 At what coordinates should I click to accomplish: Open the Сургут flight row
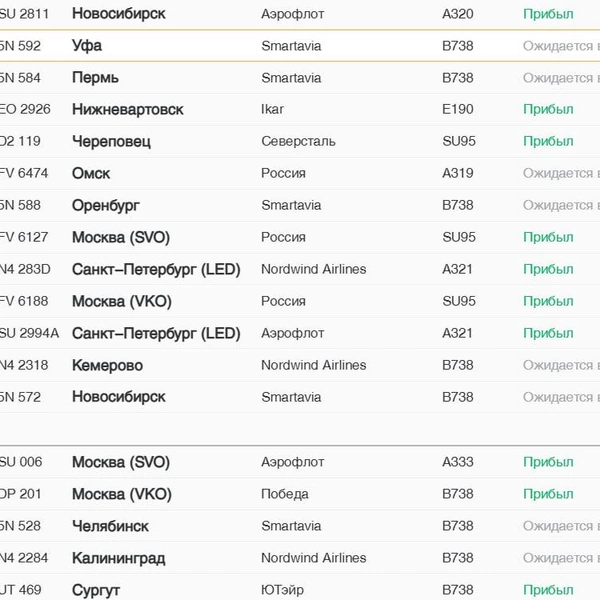click(x=96, y=590)
